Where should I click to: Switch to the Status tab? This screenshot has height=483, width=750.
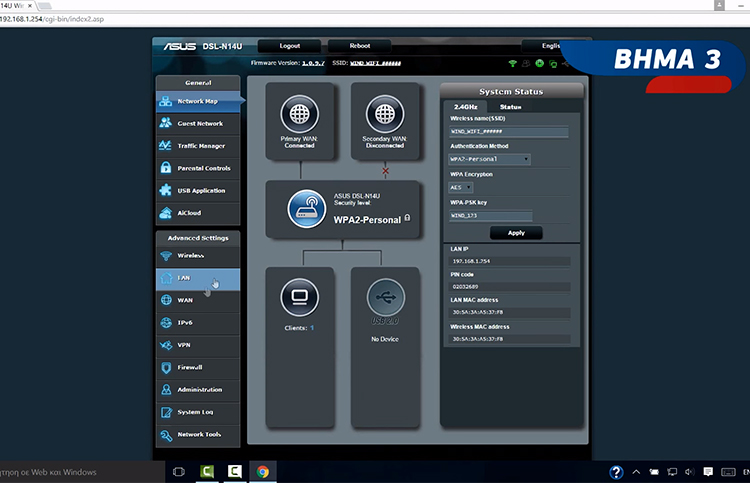(x=510, y=107)
